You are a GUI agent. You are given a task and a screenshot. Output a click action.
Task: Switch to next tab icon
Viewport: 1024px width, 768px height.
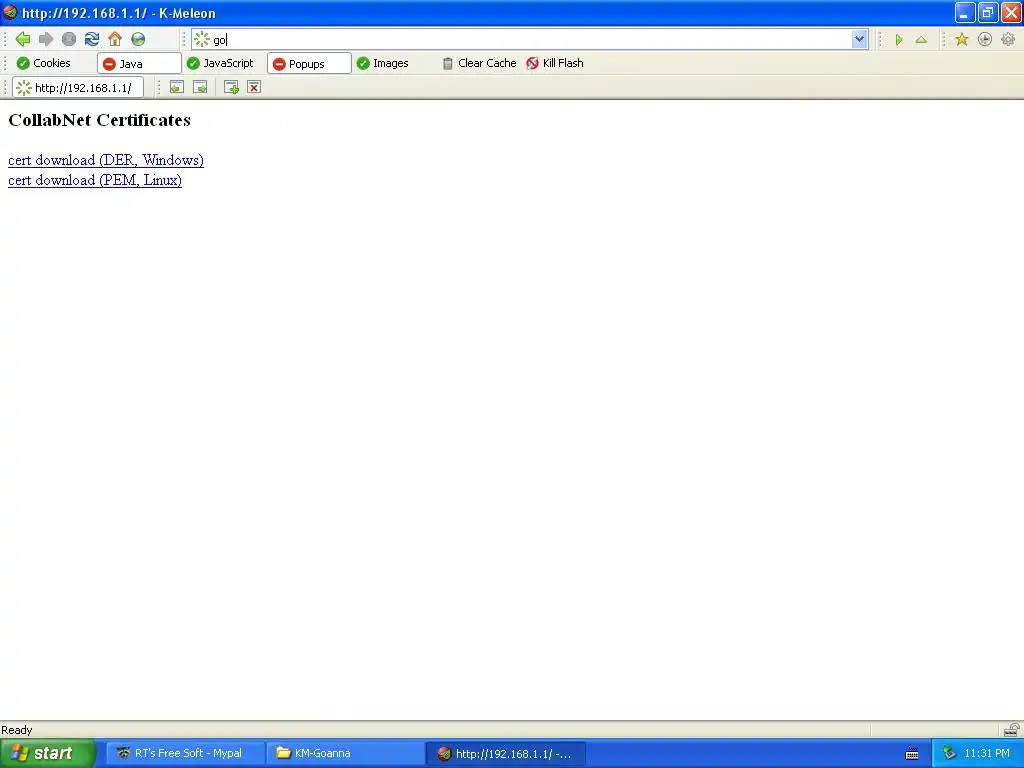pos(200,88)
